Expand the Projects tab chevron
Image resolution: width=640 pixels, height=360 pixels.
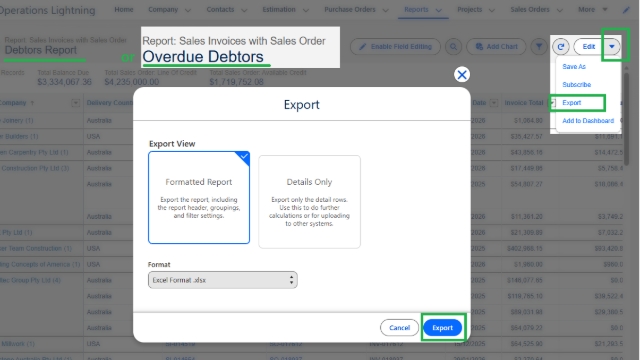click(x=492, y=10)
